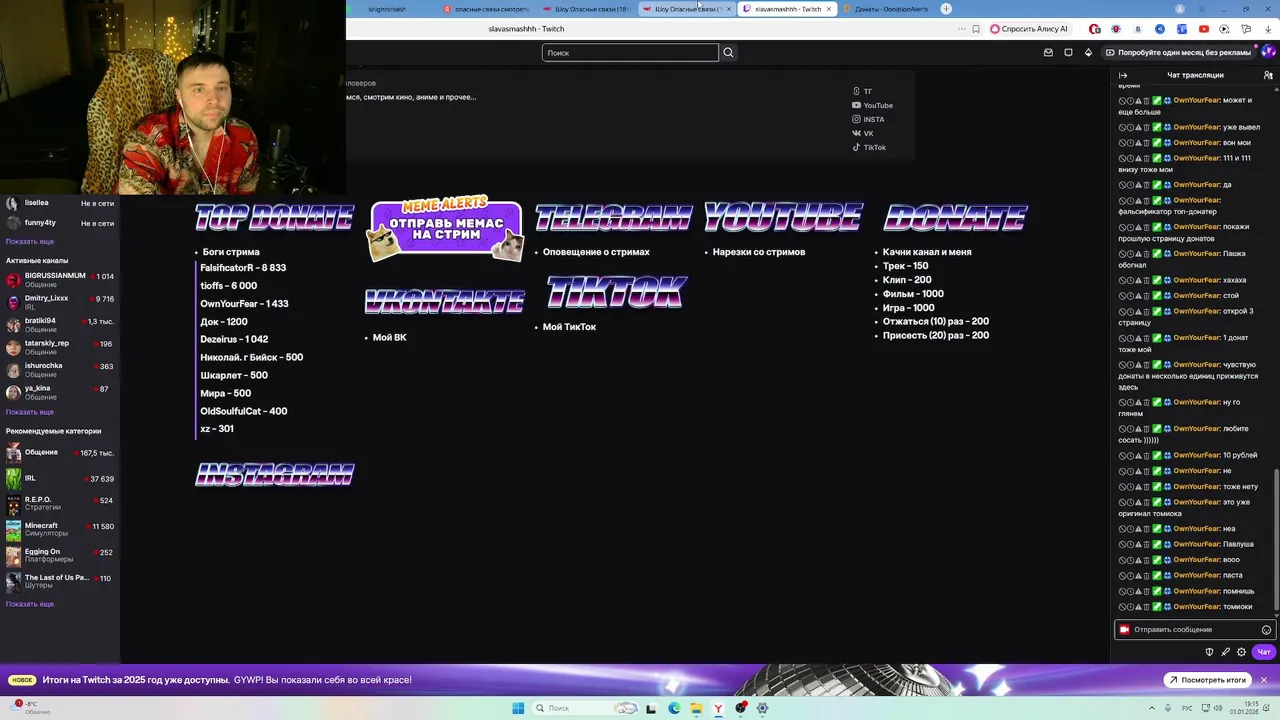1280x720 pixels.
Task: Click the sword mod view icon below chat
Action: (1225, 652)
